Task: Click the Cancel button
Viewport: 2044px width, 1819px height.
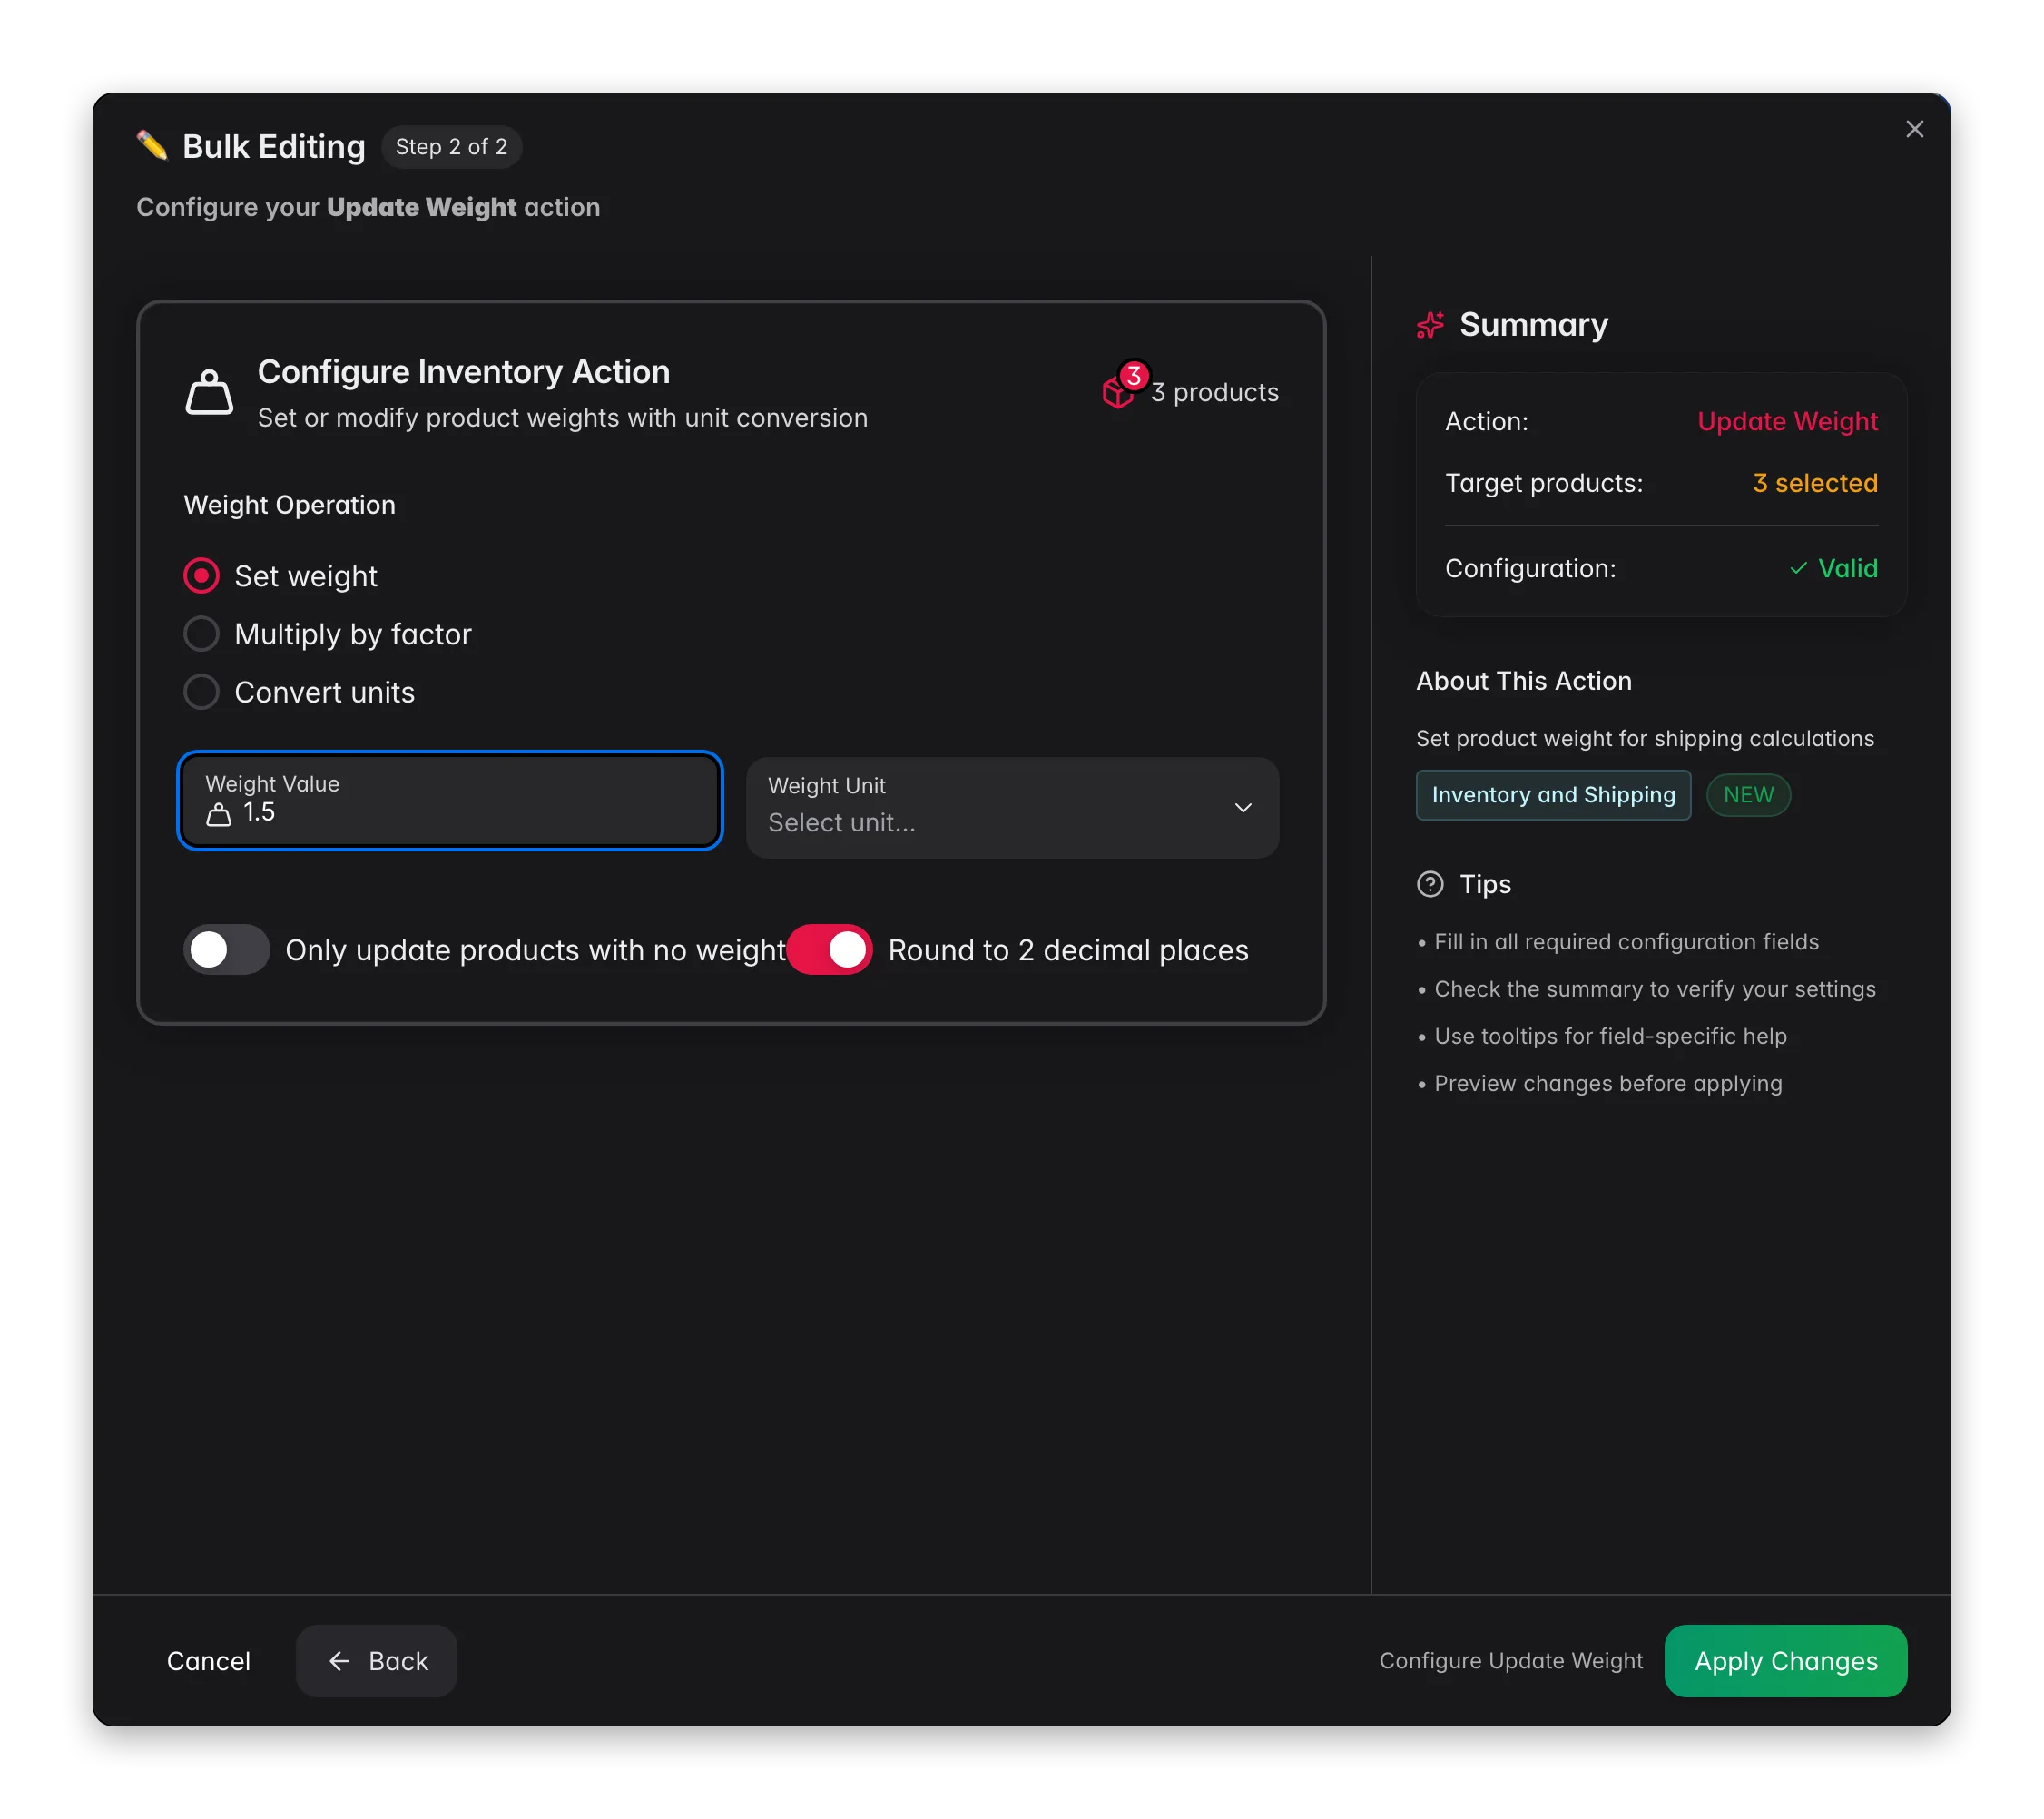Action: pyautogui.click(x=208, y=1661)
